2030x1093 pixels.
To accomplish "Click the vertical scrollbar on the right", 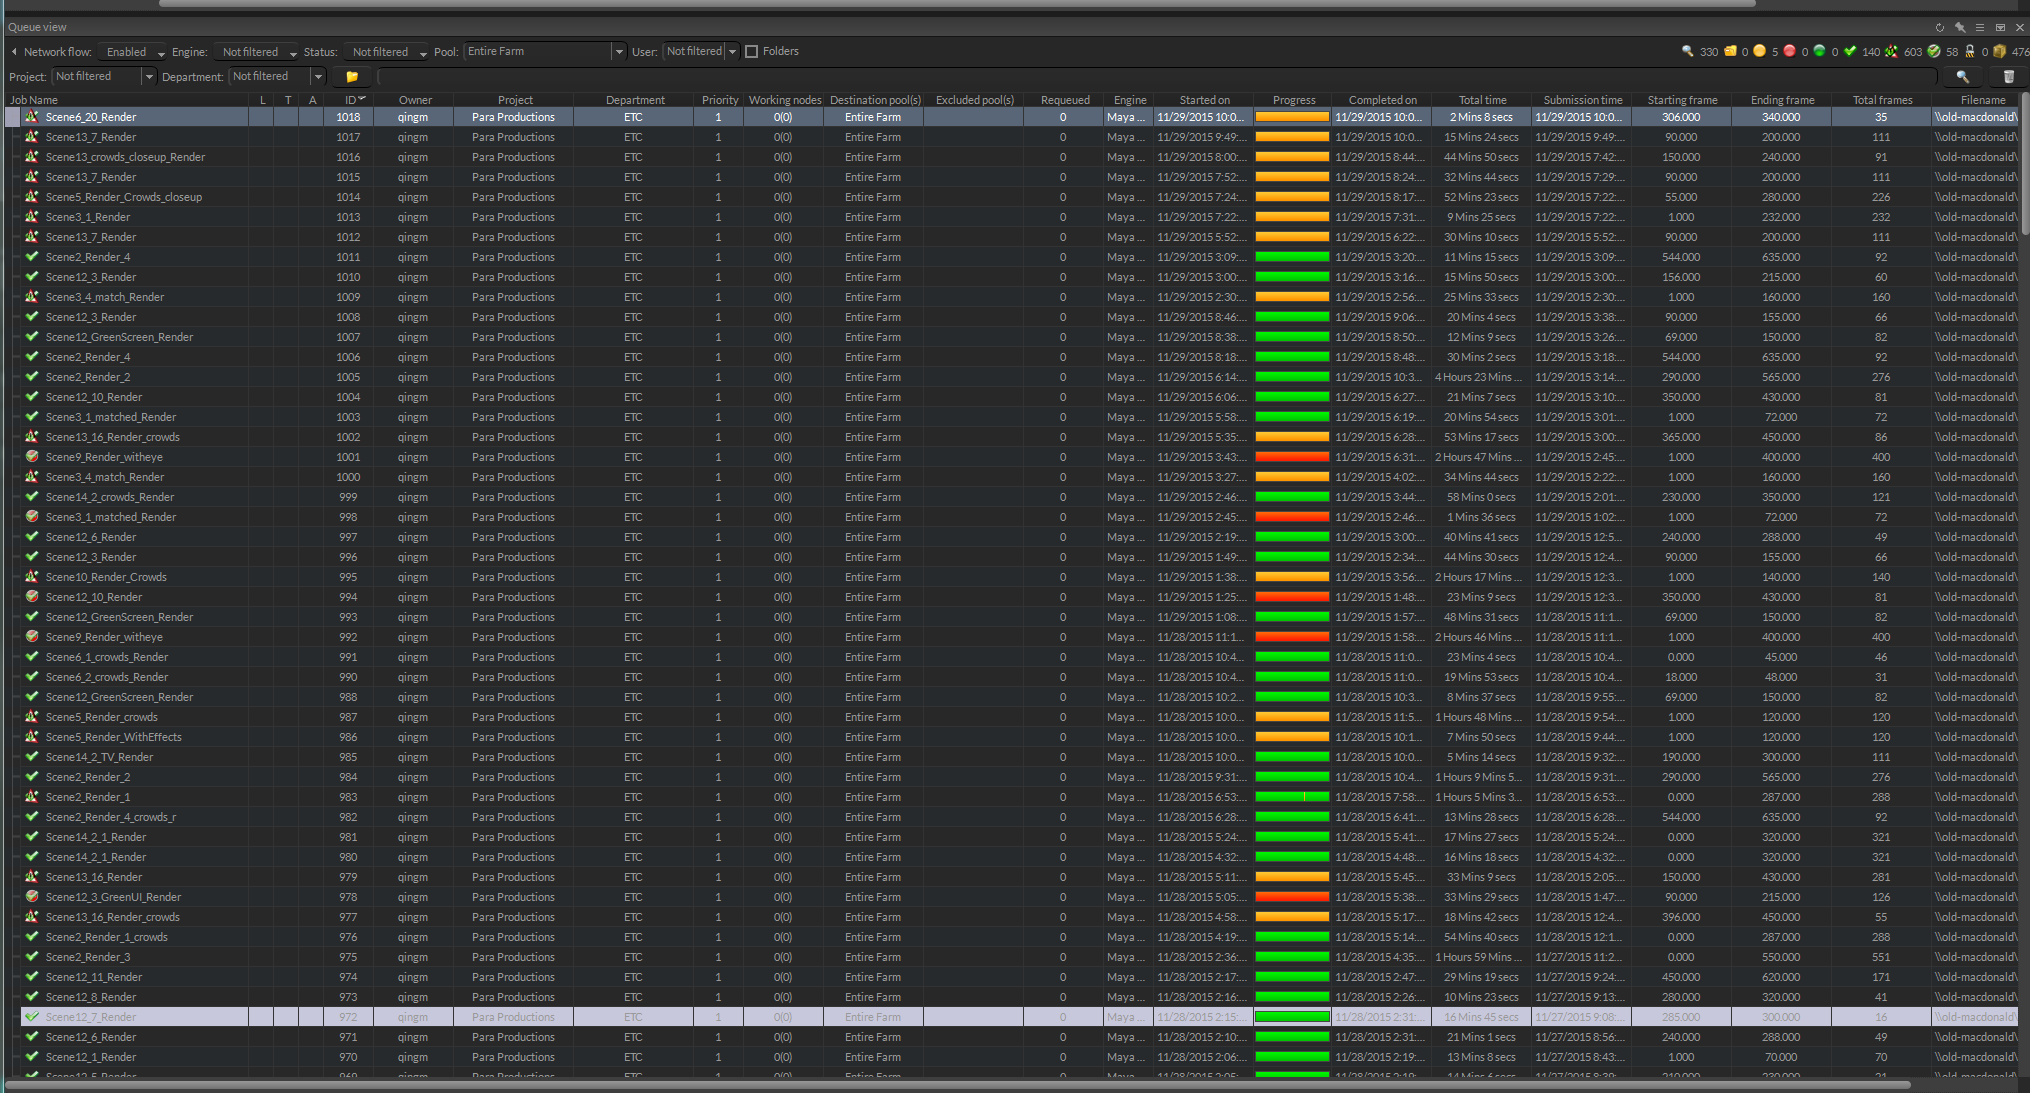I will (2025, 165).
